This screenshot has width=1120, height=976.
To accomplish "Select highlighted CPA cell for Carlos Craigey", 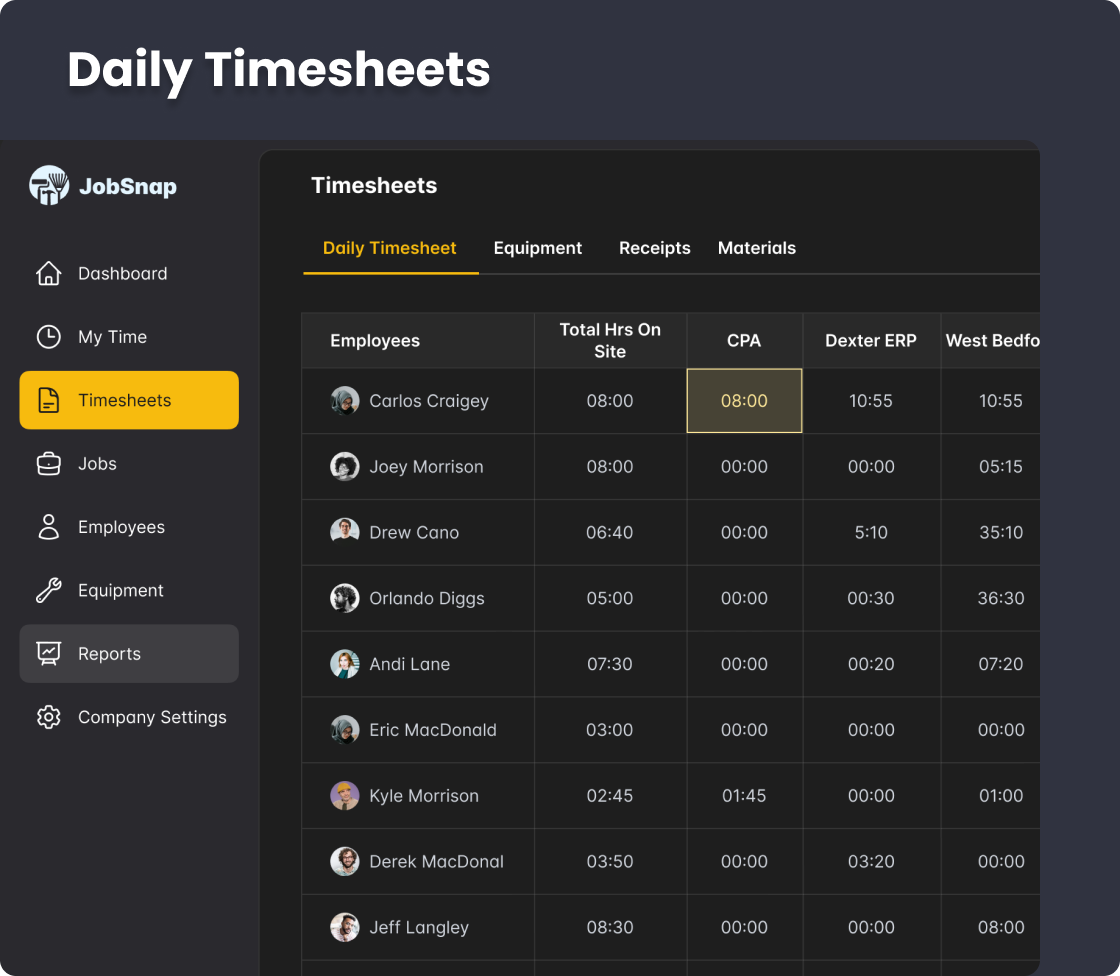I will click(x=744, y=401).
